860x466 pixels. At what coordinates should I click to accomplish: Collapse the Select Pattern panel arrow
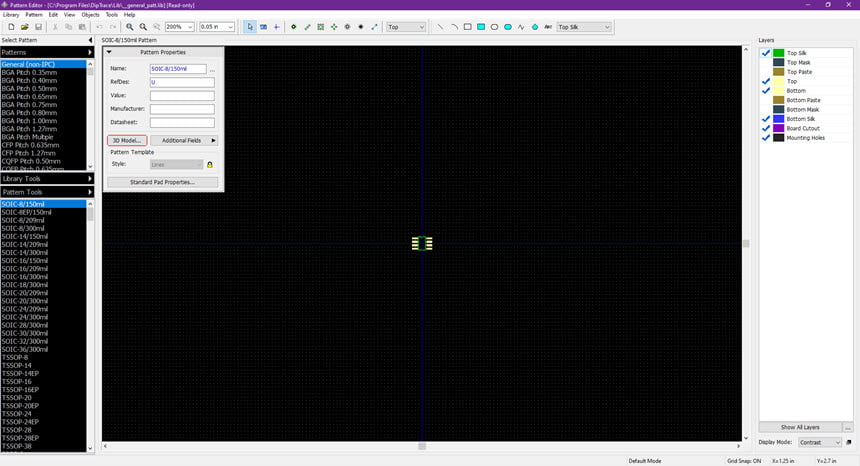pyautogui.click(x=90, y=40)
